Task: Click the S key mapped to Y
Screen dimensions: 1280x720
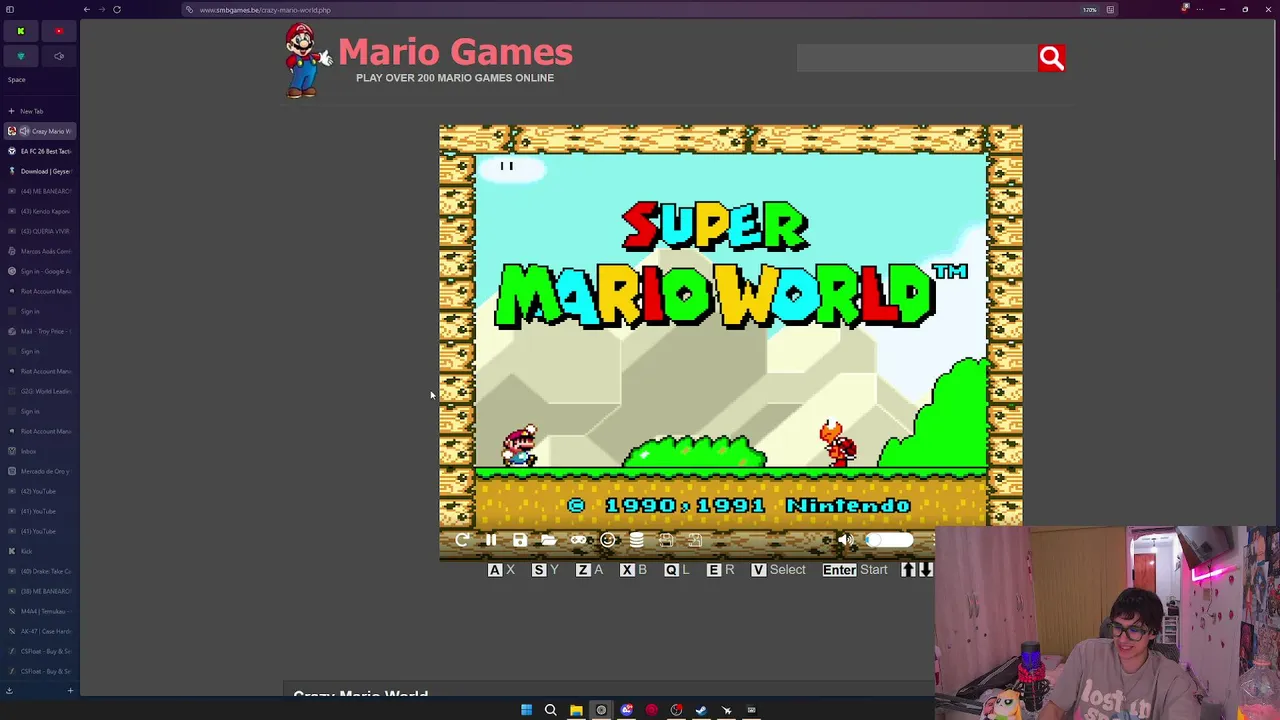Action: pos(539,570)
